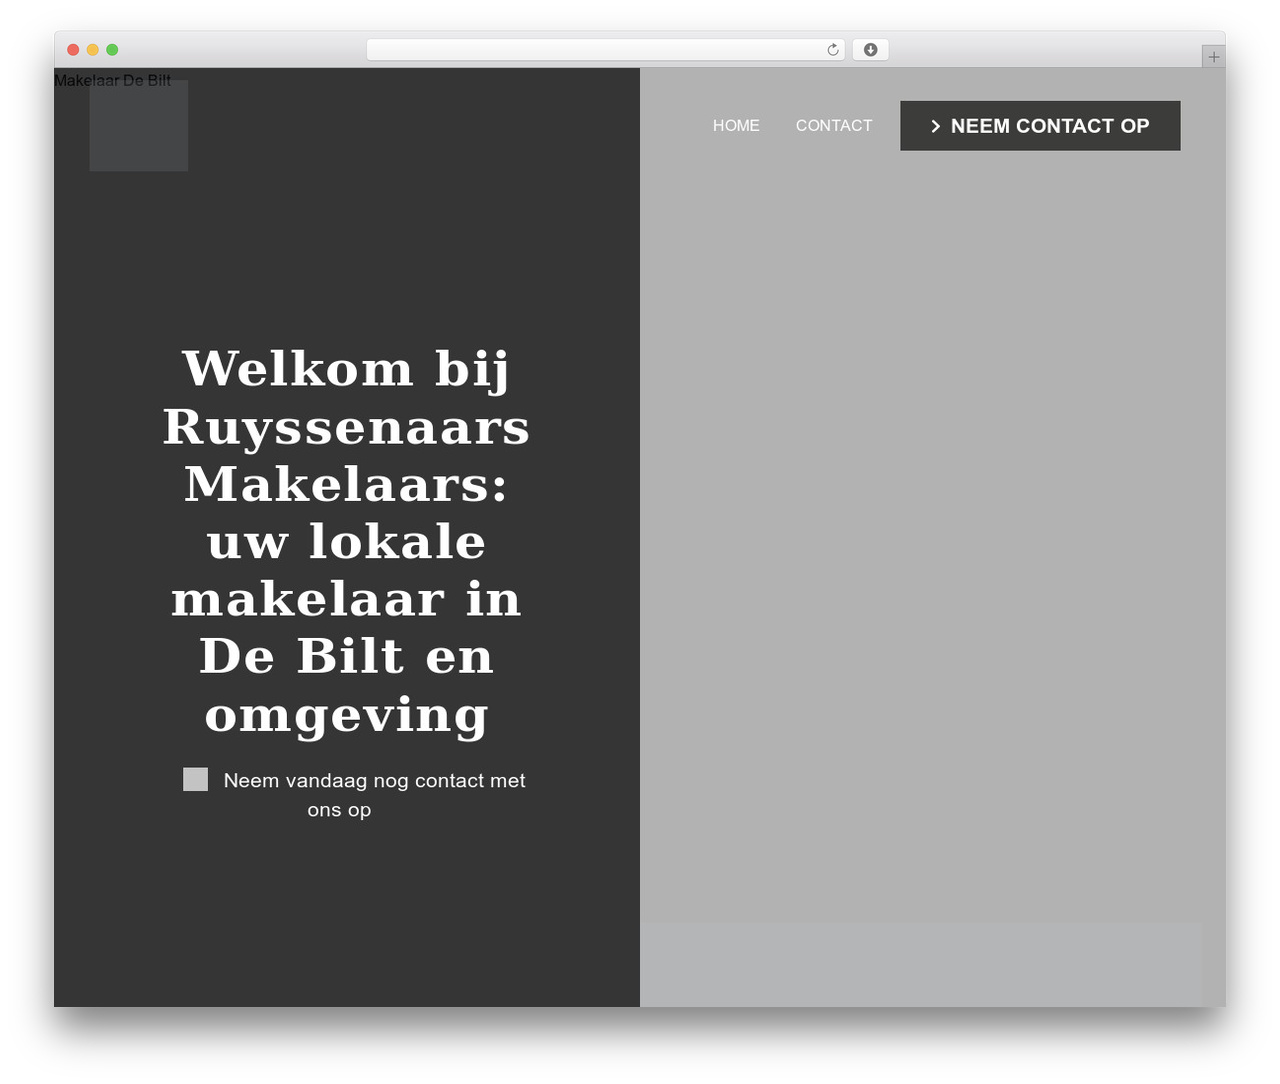The image size is (1280, 1084).
Task: Open a new tab with the plus button
Action: tap(1213, 57)
